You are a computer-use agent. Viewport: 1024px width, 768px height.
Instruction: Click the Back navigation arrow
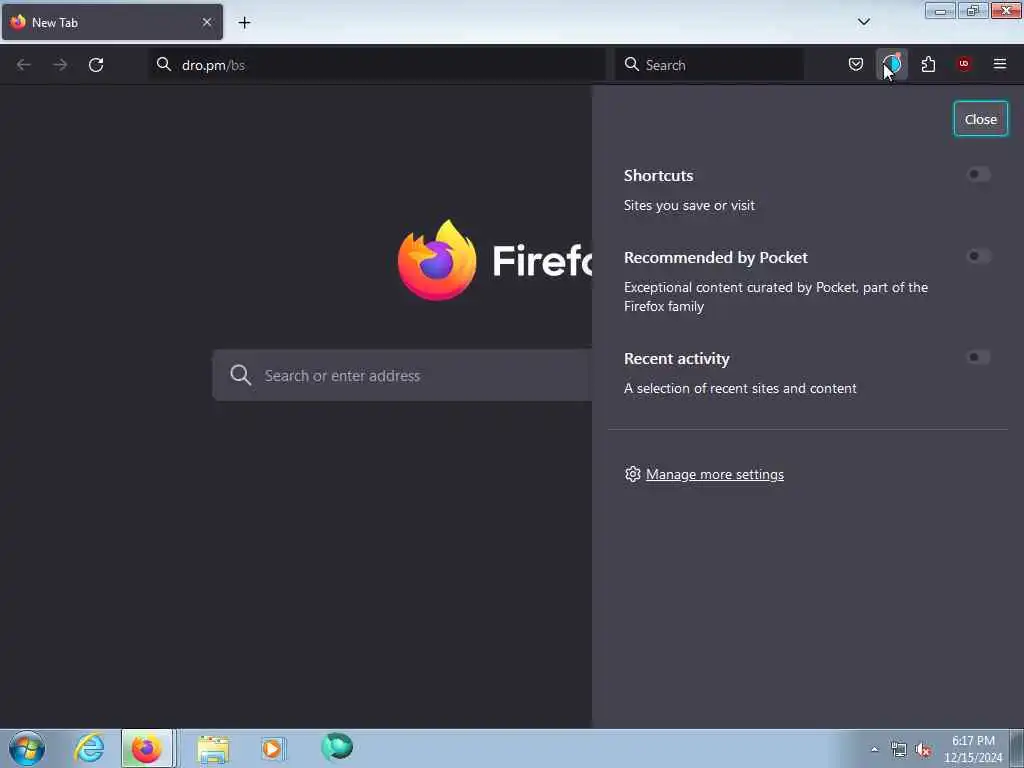pyautogui.click(x=24, y=65)
